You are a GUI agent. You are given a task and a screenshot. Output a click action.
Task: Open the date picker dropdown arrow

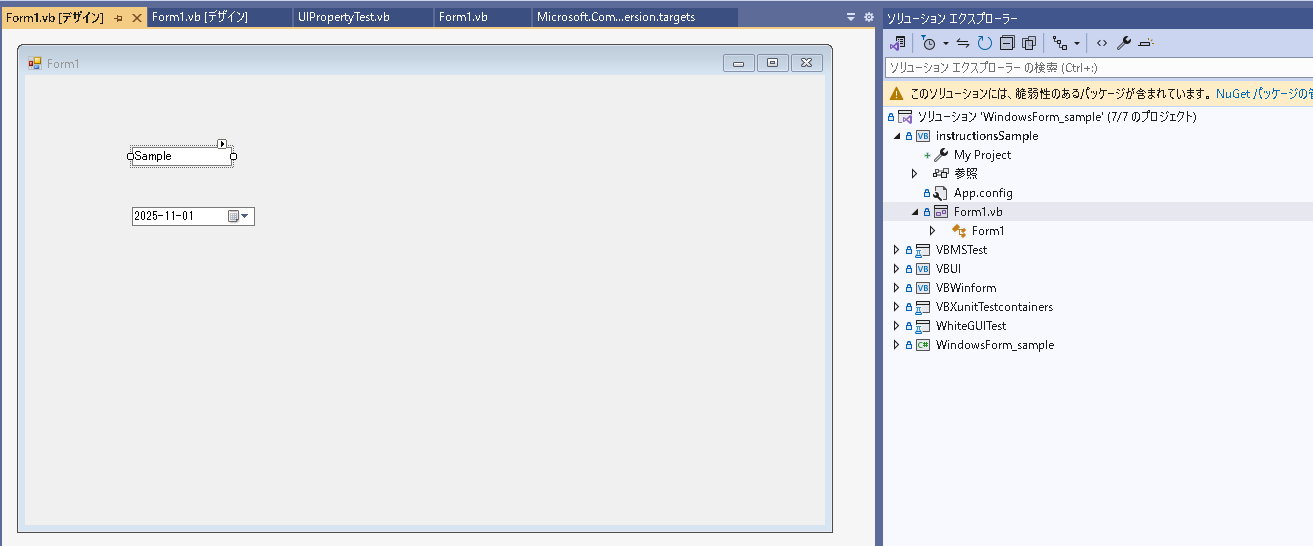coord(246,216)
